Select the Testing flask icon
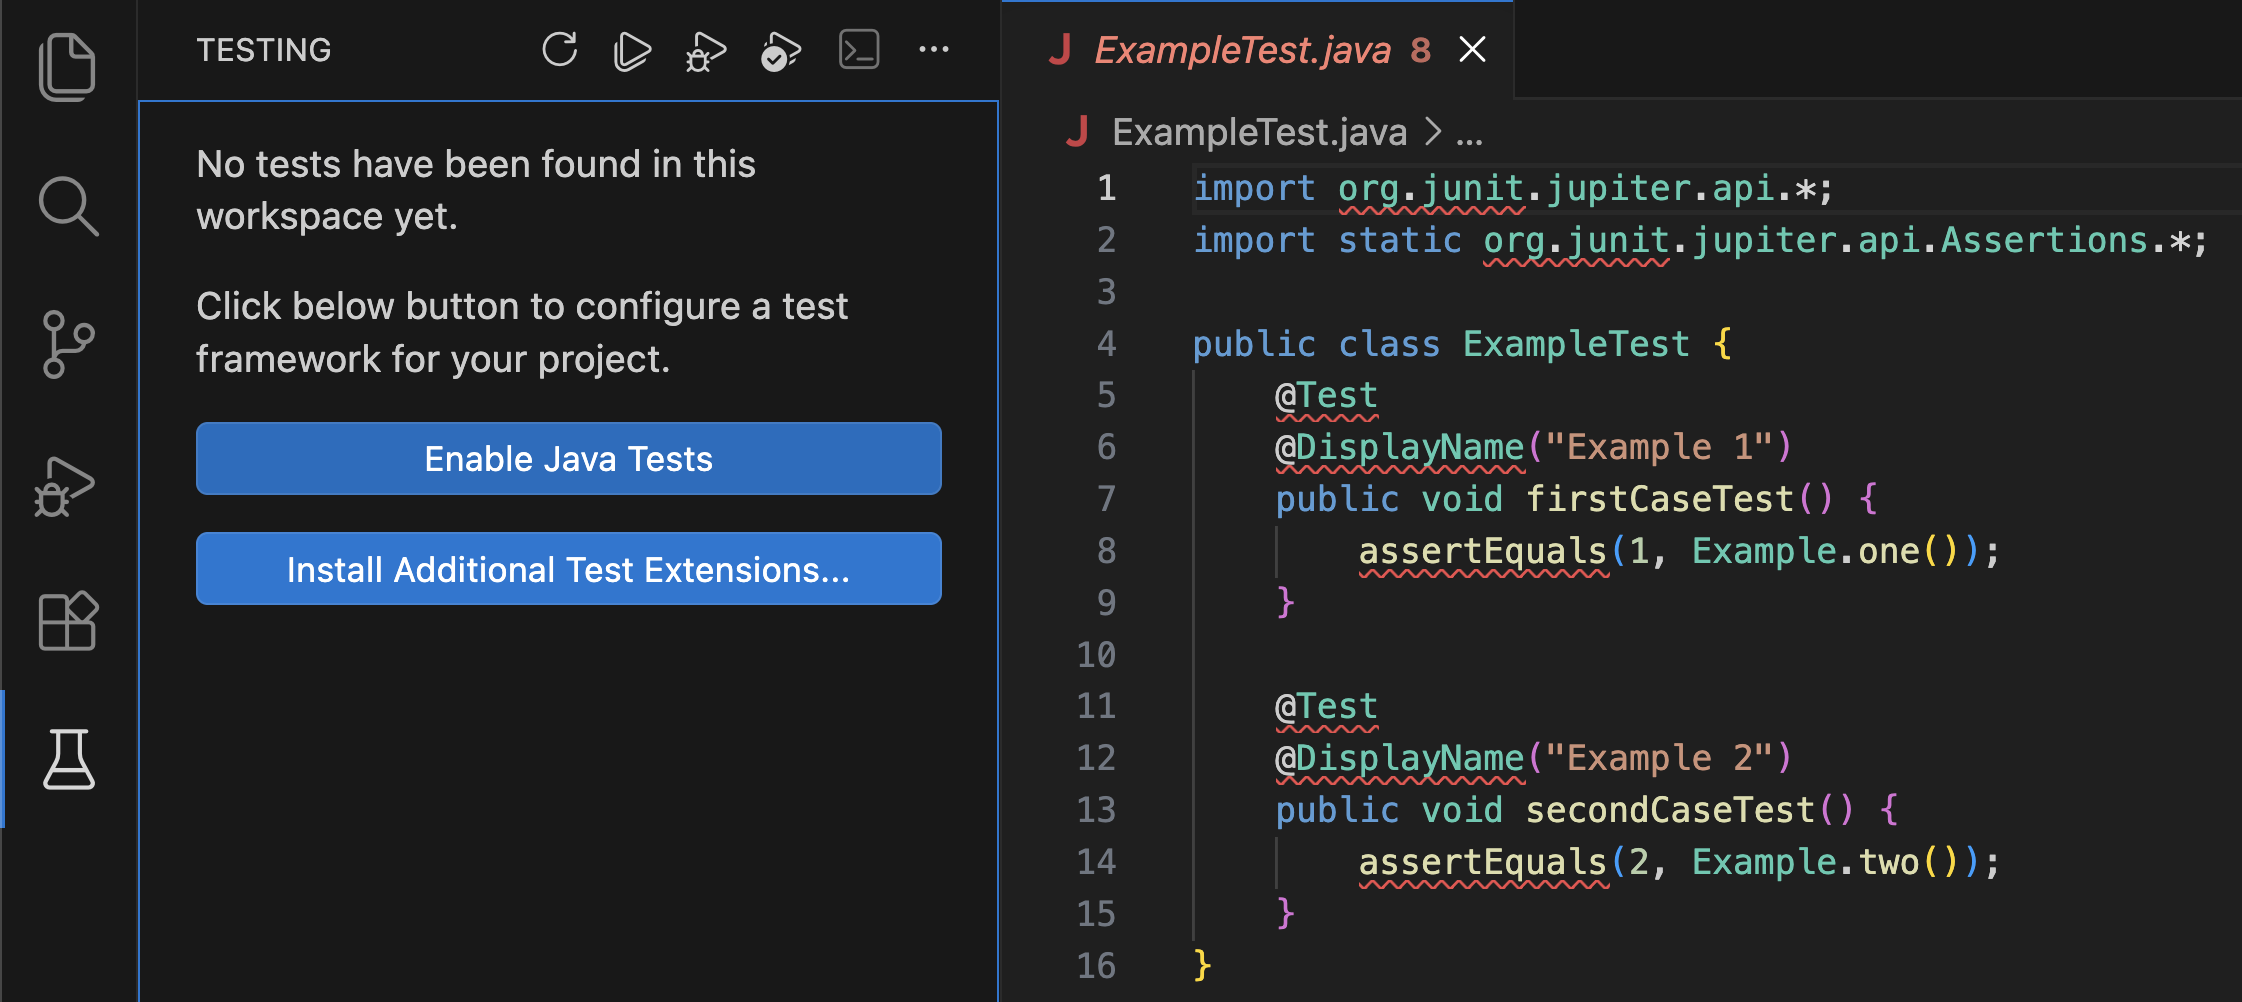Screen dimensions: 2242x1002 point(69,759)
